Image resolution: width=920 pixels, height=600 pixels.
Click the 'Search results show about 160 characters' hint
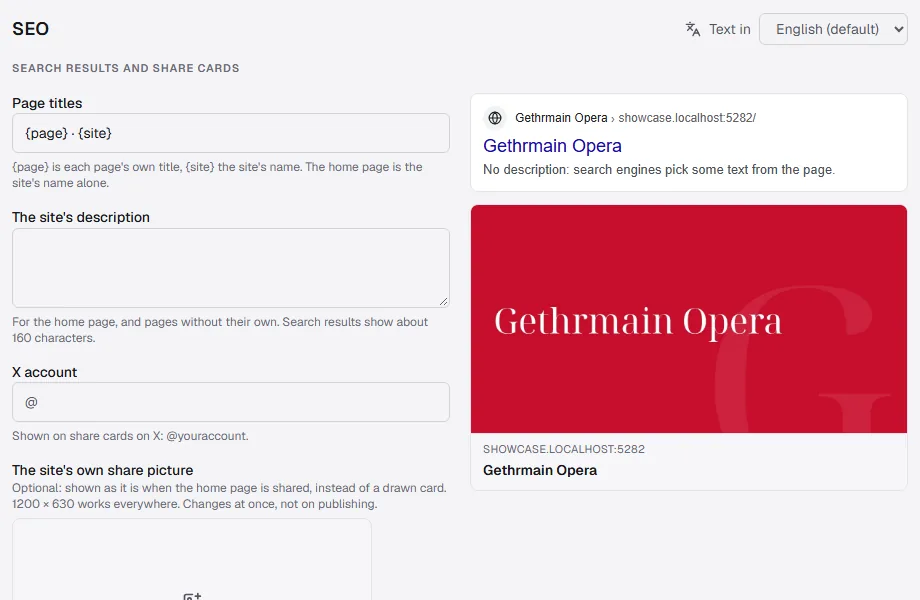[x=220, y=330]
